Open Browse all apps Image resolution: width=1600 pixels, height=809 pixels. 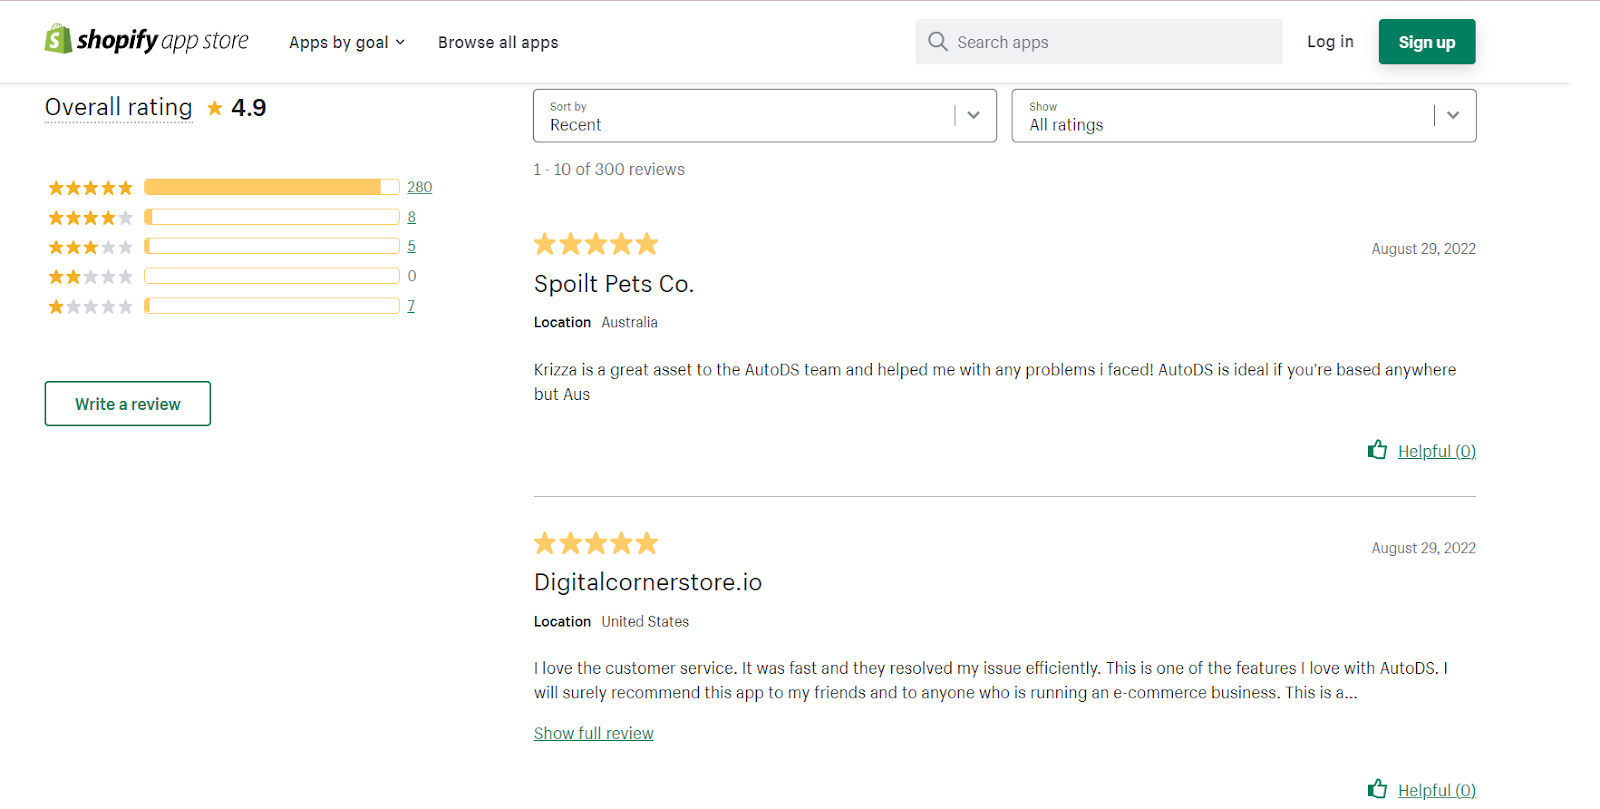[498, 42]
